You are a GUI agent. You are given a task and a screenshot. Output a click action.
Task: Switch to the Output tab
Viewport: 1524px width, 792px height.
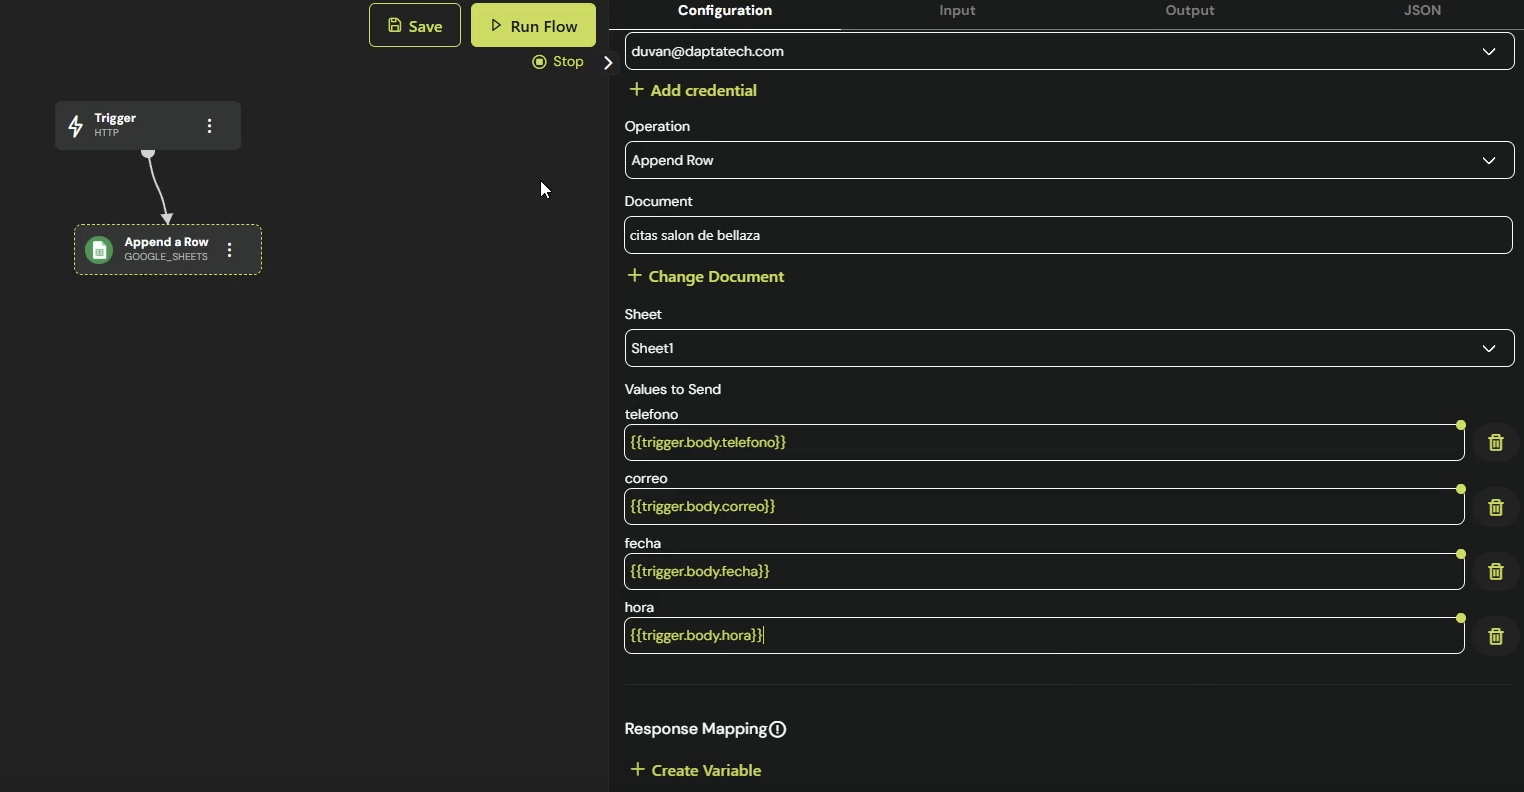pos(1189,11)
